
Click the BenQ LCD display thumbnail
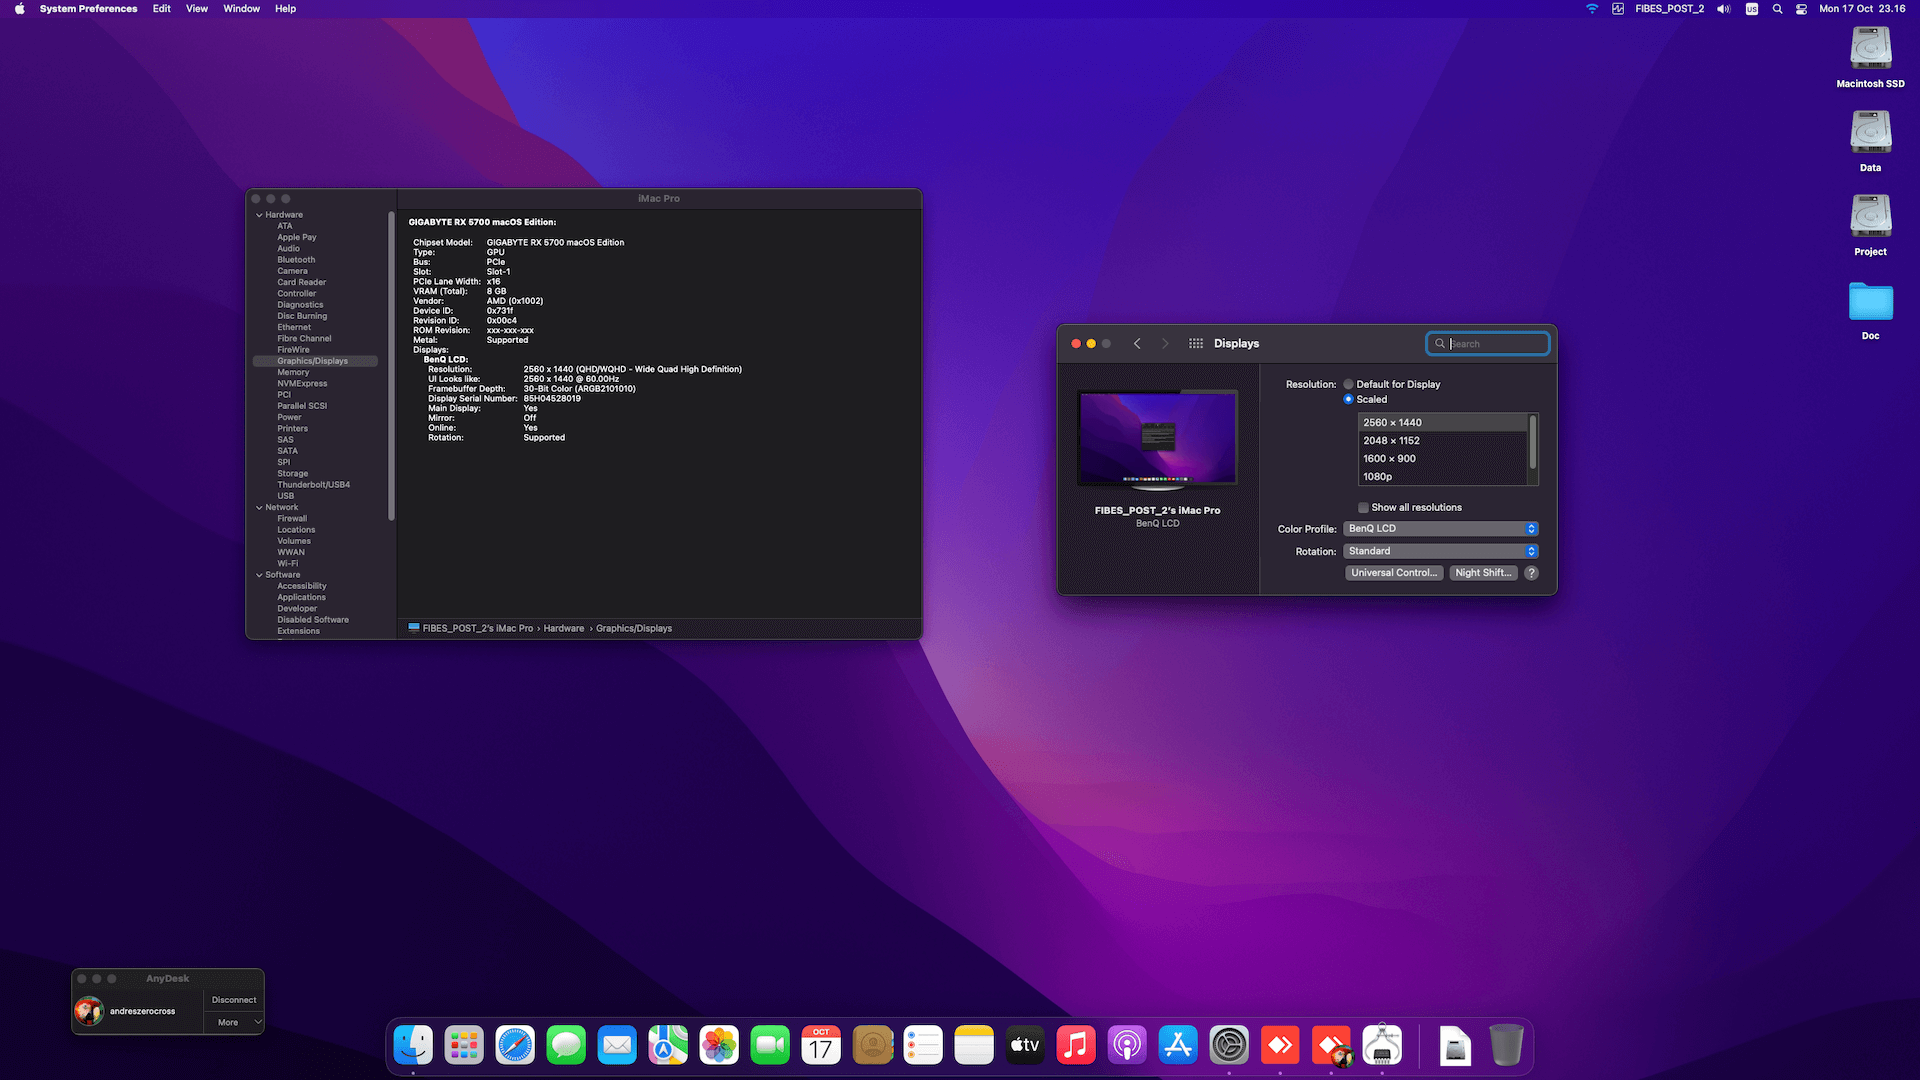pyautogui.click(x=1158, y=439)
